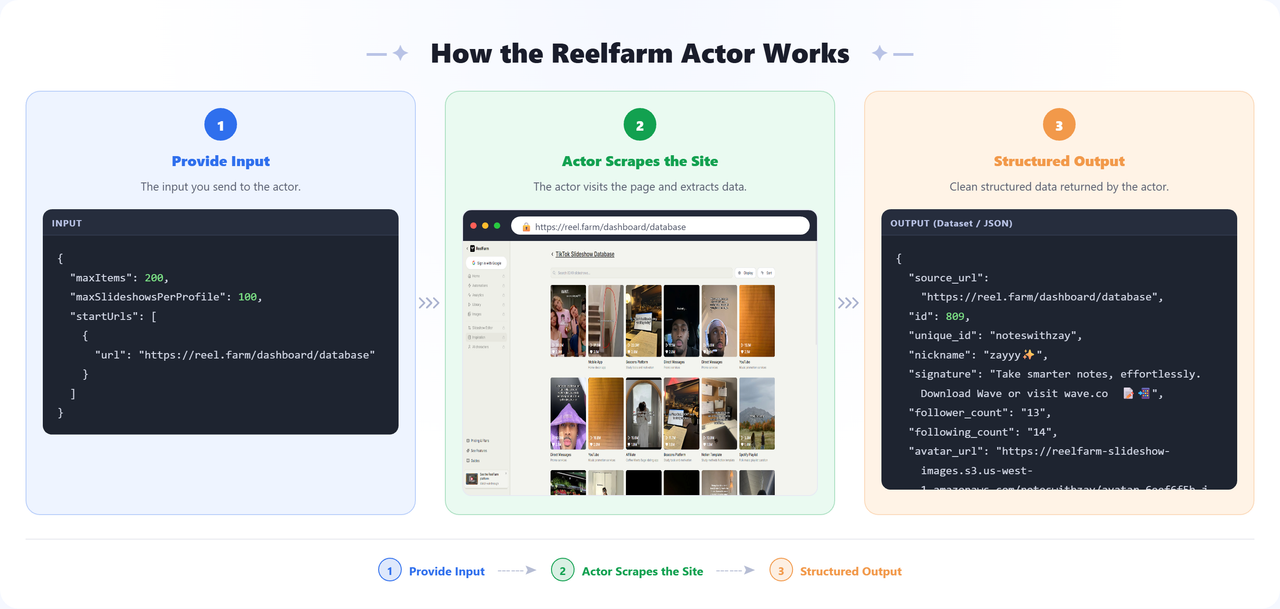Click the "startUrls" line in the input
Image resolution: width=1280 pixels, height=609 pixels.
click(x=113, y=316)
